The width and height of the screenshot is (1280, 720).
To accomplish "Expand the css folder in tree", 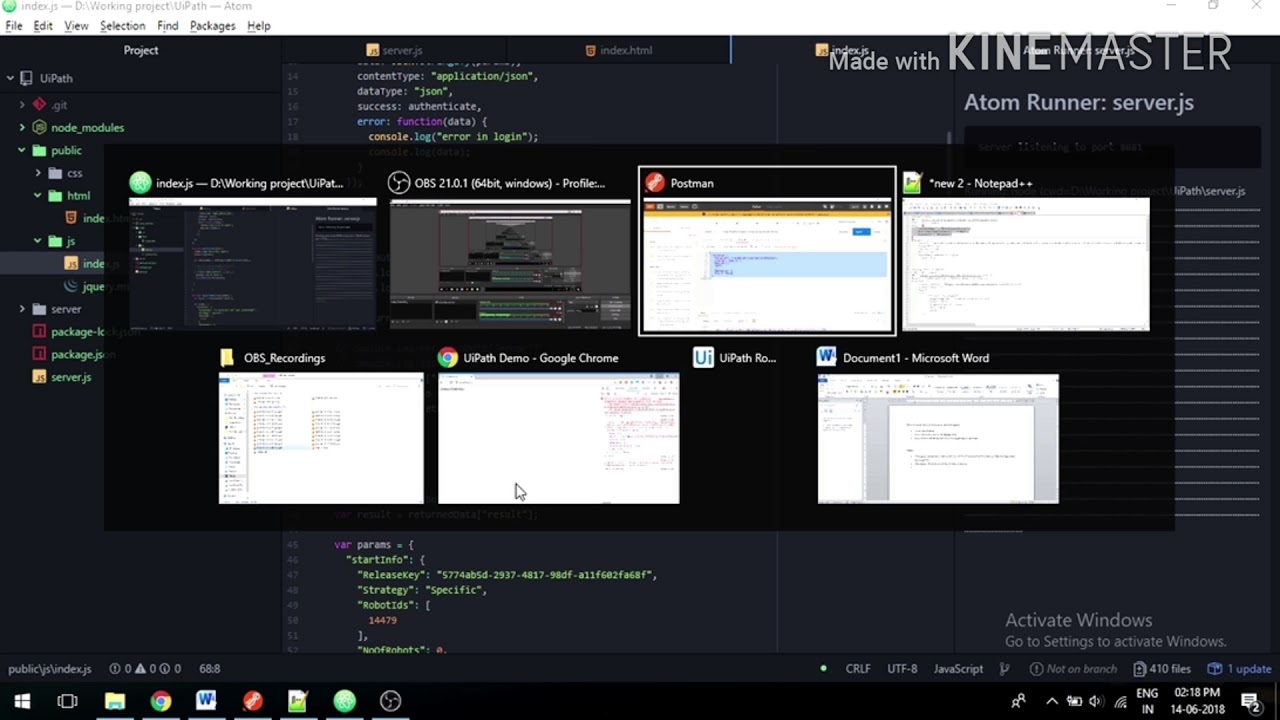I will pos(38,173).
